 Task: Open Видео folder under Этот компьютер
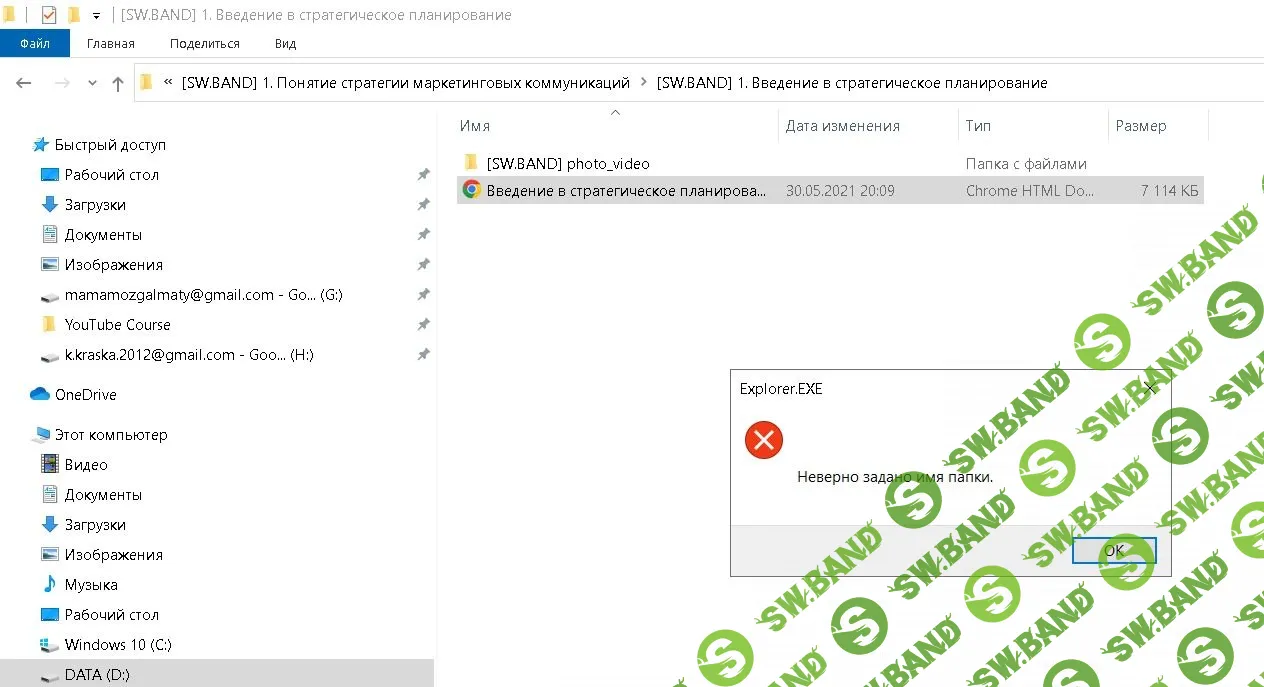tap(86, 465)
